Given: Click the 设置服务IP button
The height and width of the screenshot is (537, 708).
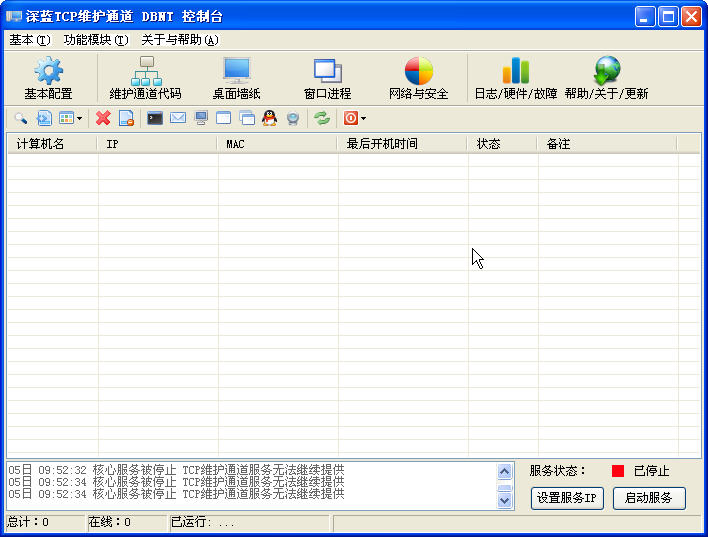Looking at the screenshot, I should [x=567, y=498].
